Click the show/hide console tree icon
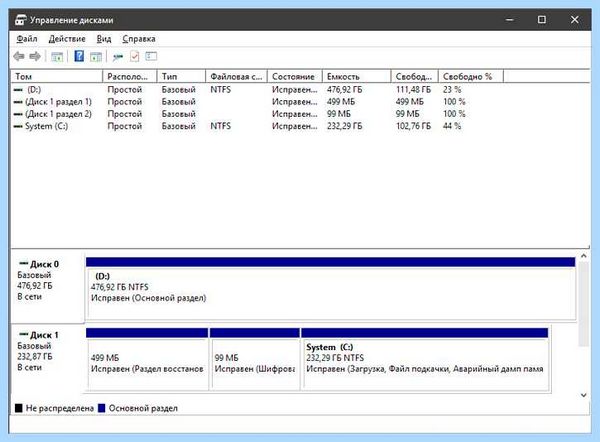This screenshot has width=600, height=442. (57, 57)
